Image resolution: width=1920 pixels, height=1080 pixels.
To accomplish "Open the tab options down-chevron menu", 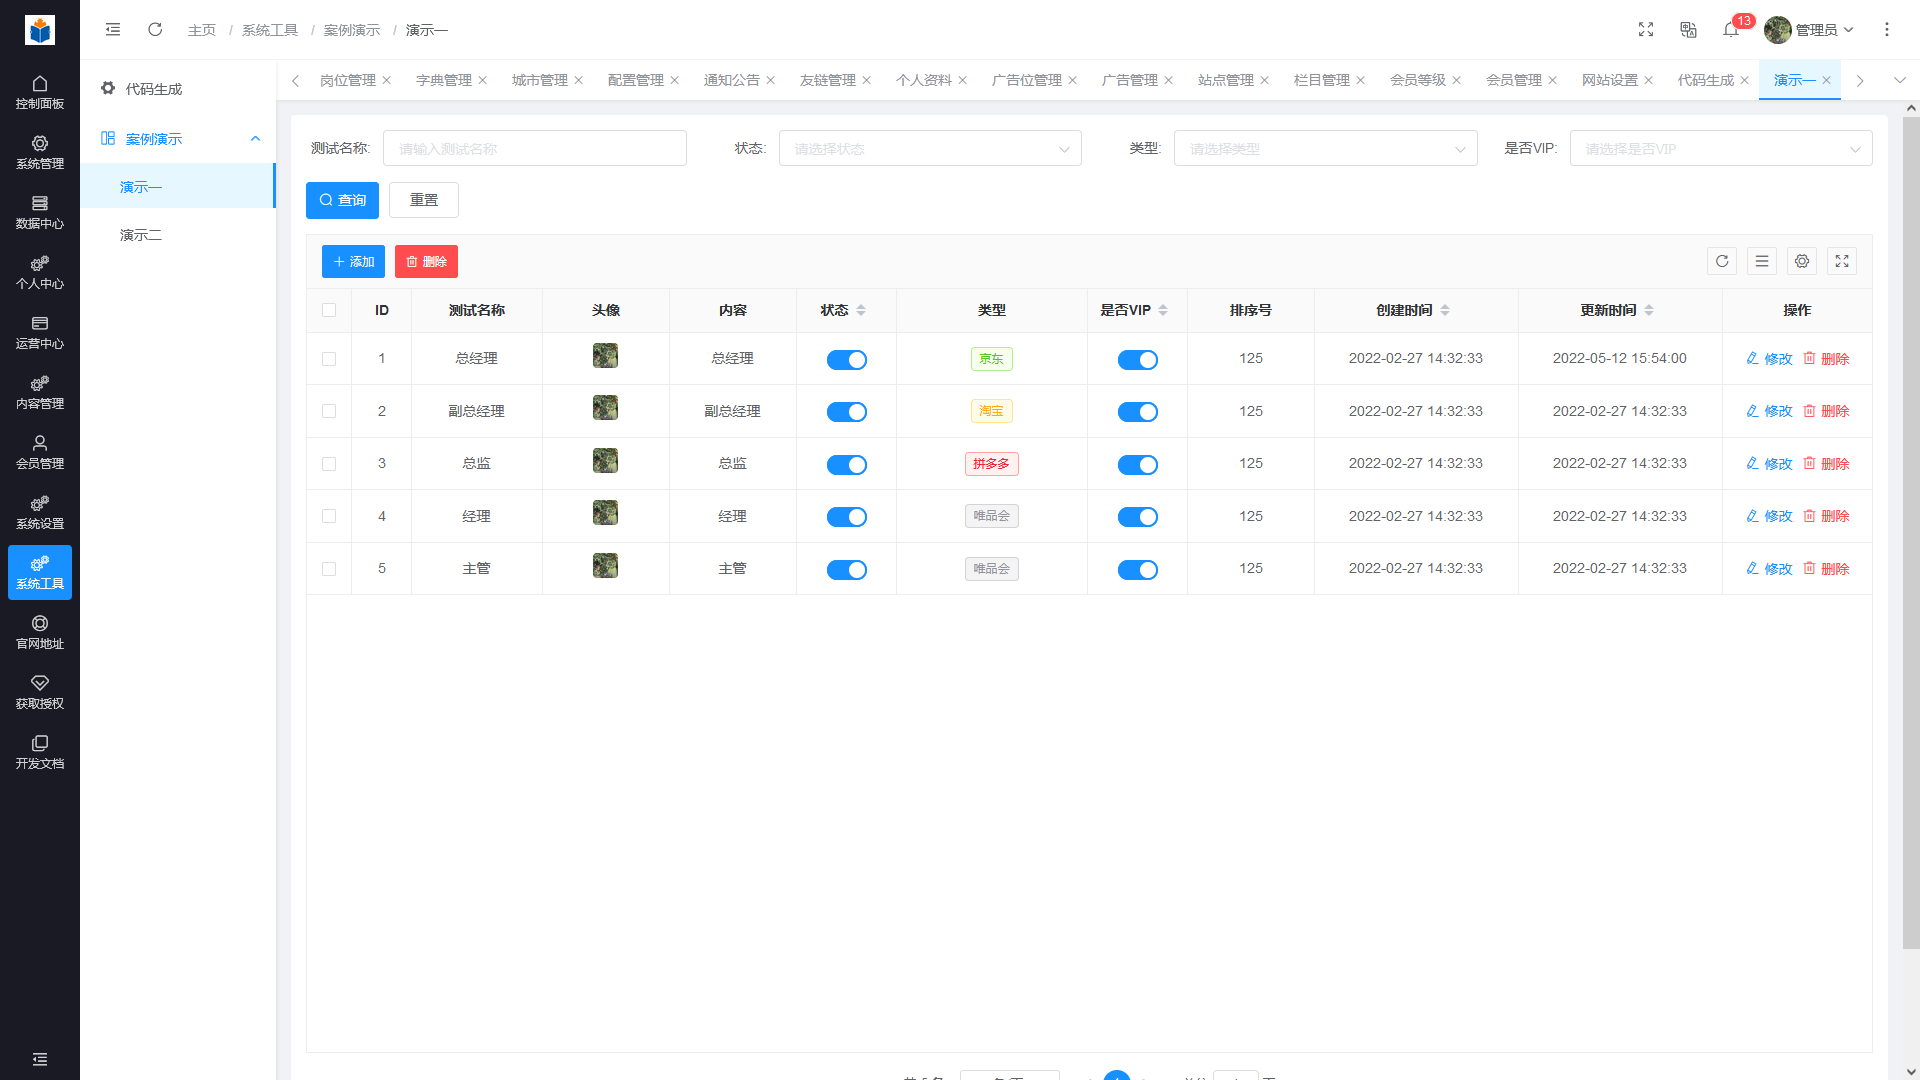I will [x=1900, y=80].
